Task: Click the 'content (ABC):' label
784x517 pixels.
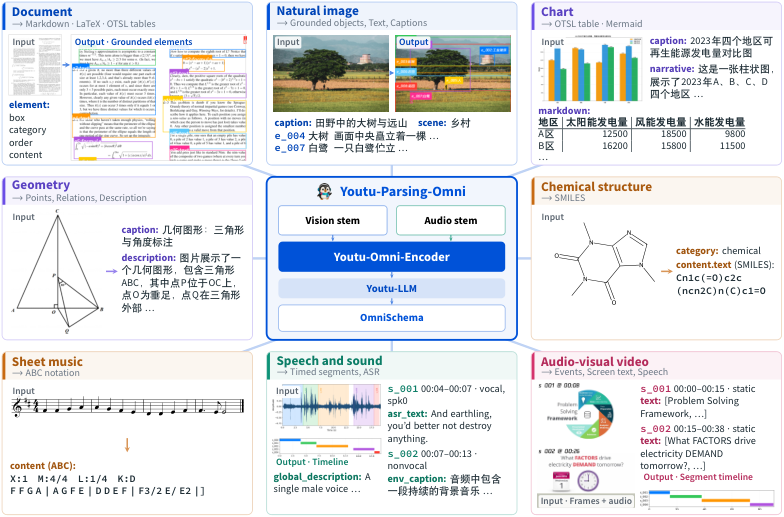Action: [43, 466]
